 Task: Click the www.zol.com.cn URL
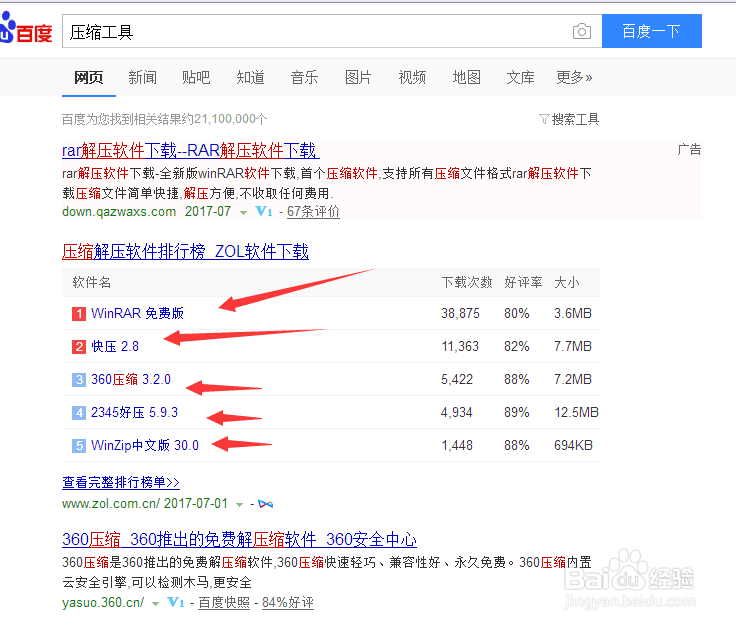pos(111,504)
